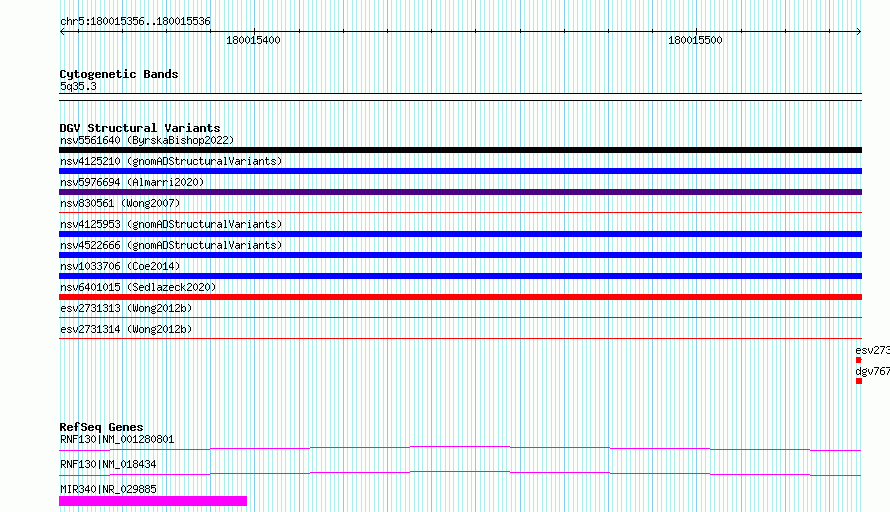Click the thick red bar for nsv6401015
This screenshot has height=512, width=890.
(460, 297)
